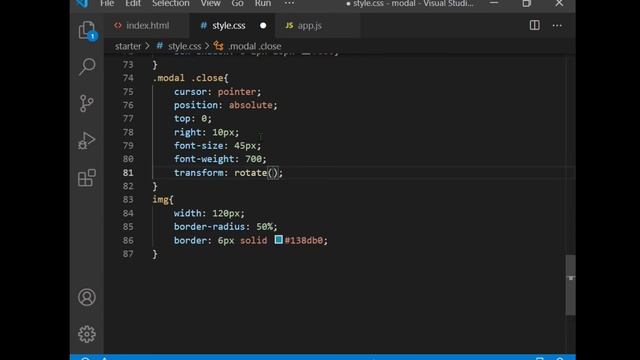Click the HTML icon on index.html tab
Image resolution: width=640 pixels, height=360 pixels.
(118, 25)
